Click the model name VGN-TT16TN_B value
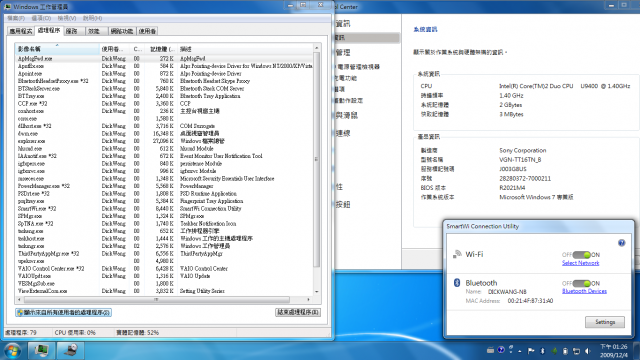This screenshot has width=640, height=360. pyautogui.click(x=520, y=160)
